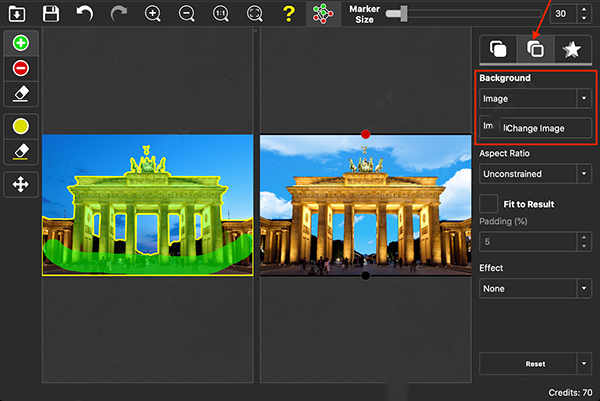Click the Padding (%) value field
600x401 pixels.
528,241
